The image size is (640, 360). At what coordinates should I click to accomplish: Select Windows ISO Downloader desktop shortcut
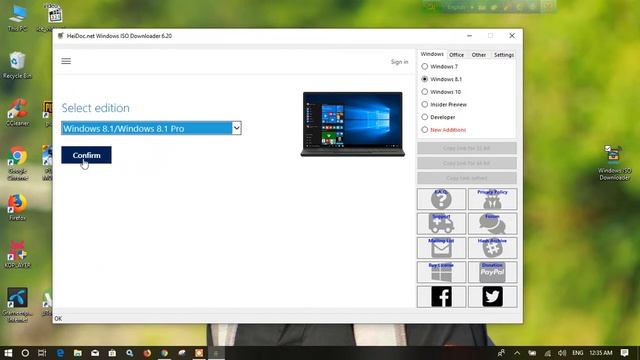click(x=614, y=162)
